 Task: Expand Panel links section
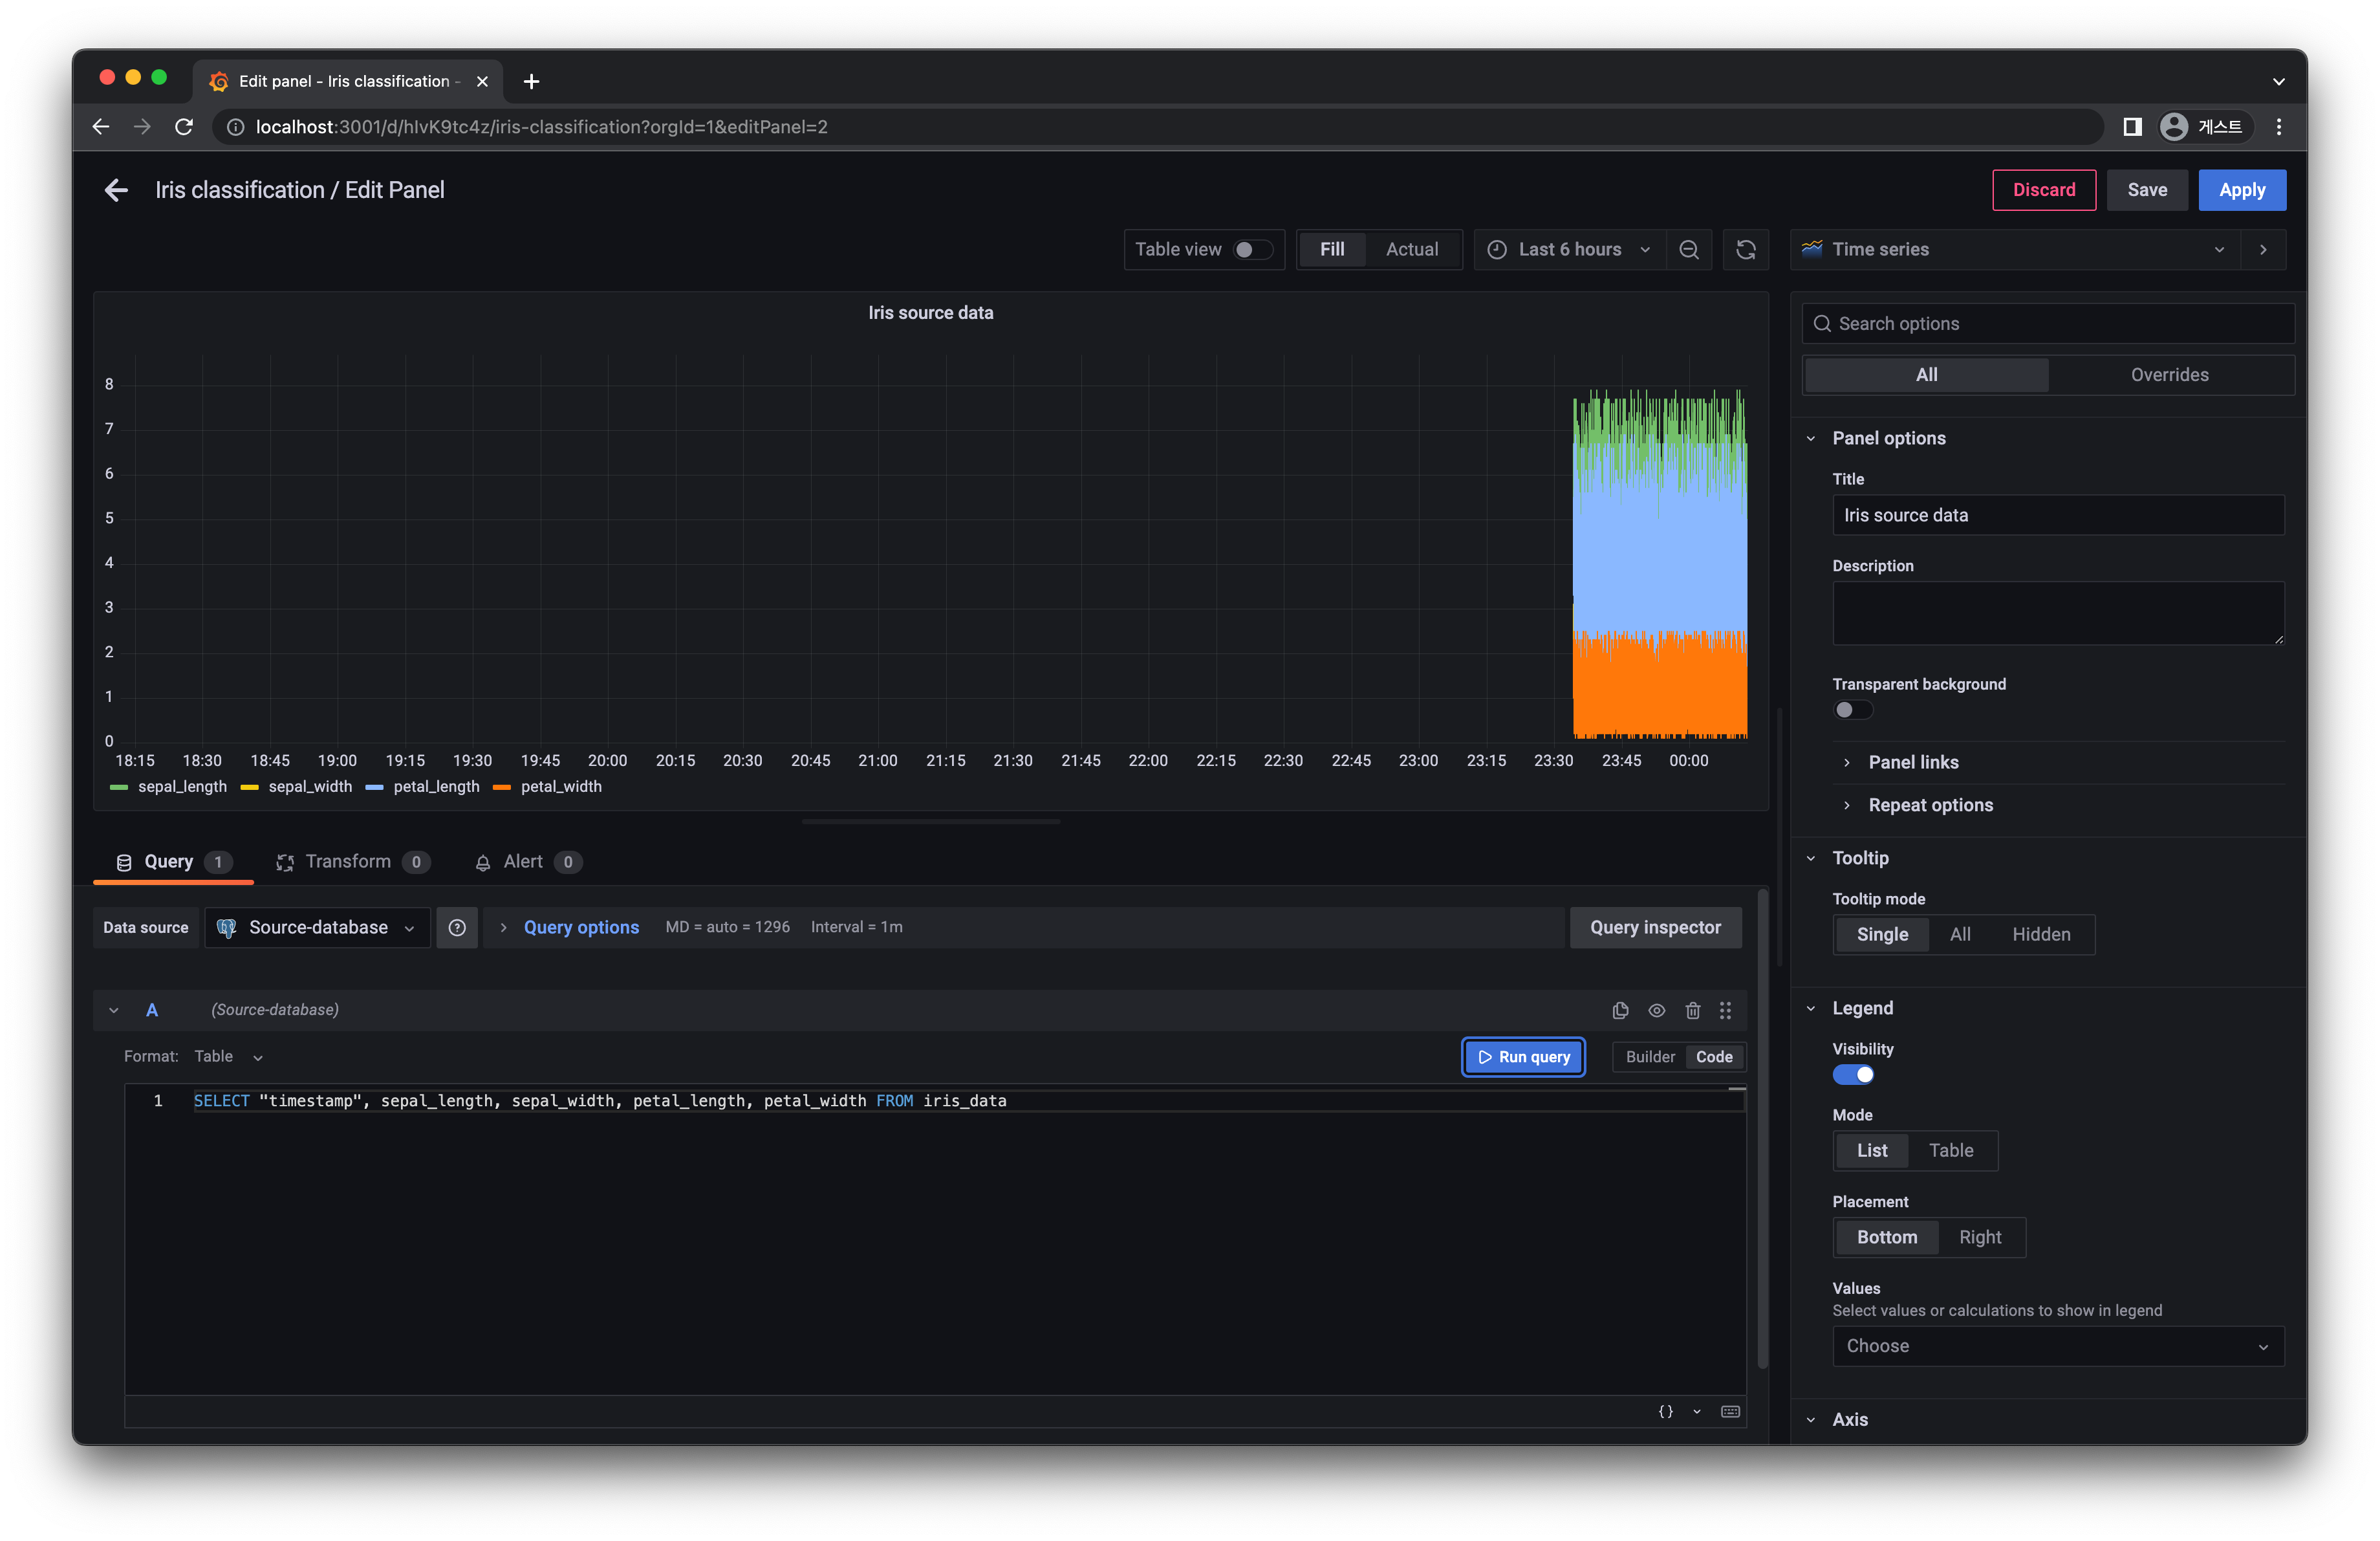click(1912, 763)
